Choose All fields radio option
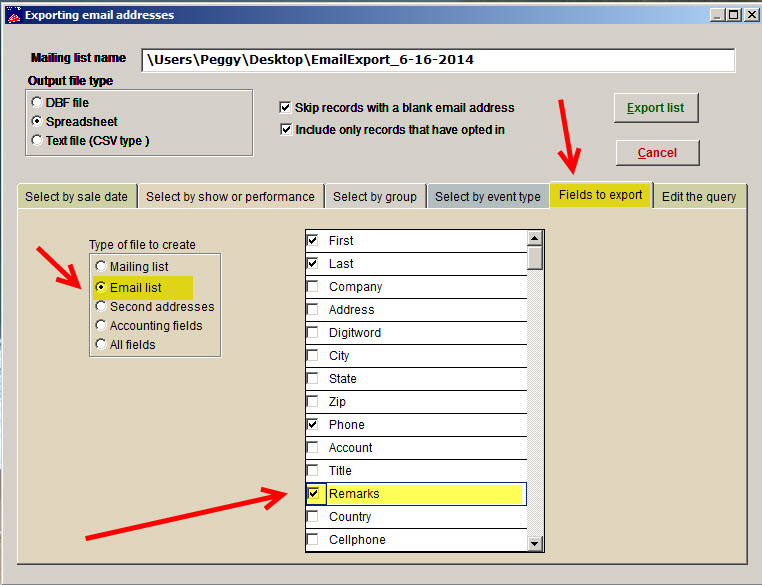The image size is (762, 585). [x=100, y=345]
